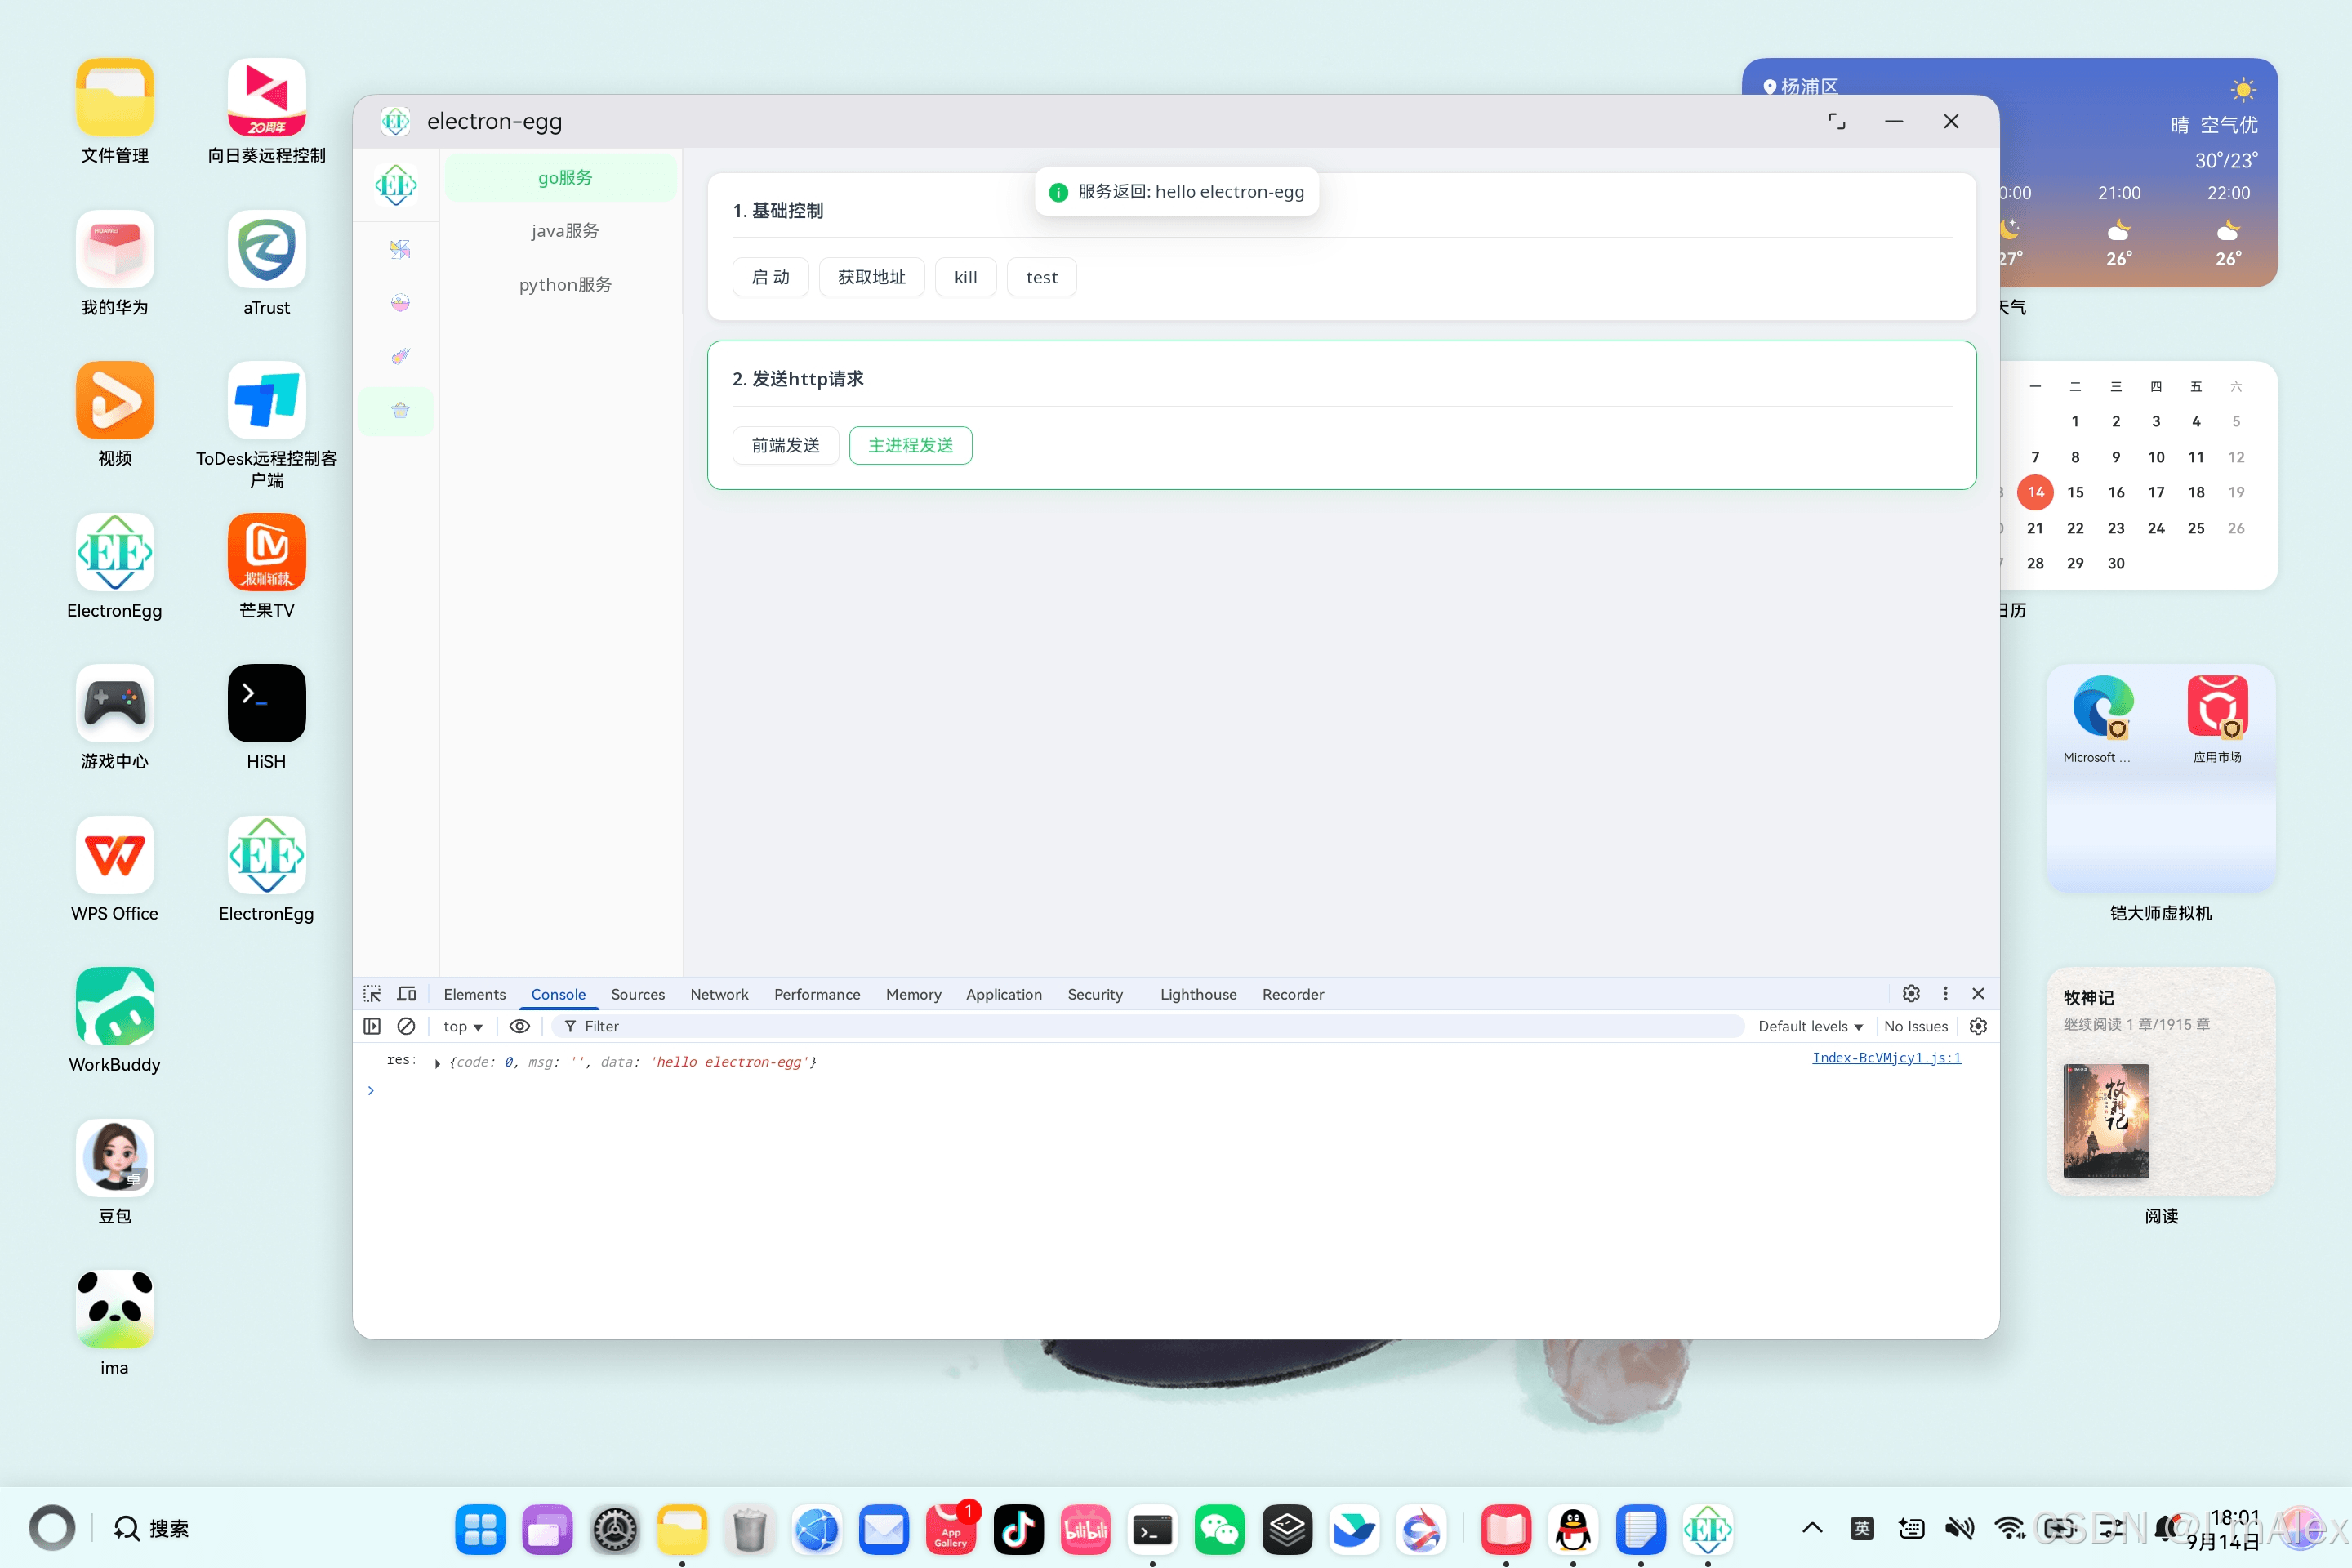This screenshot has height=1568, width=2352.
Task: Open TikTok icon in the dock
Action: coord(1018,1529)
